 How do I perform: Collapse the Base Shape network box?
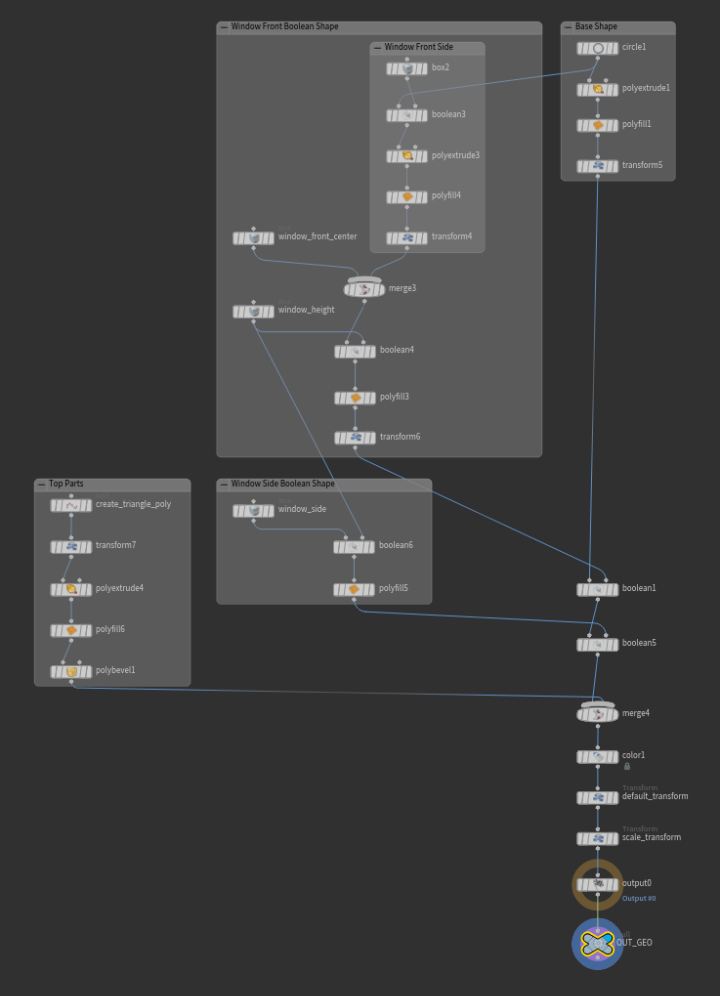[x=568, y=27]
